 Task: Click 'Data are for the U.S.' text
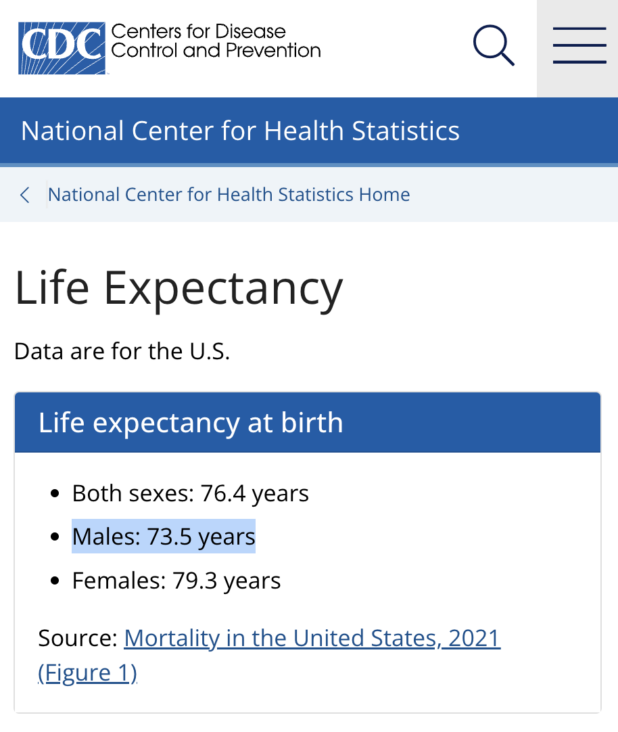coord(122,351)
